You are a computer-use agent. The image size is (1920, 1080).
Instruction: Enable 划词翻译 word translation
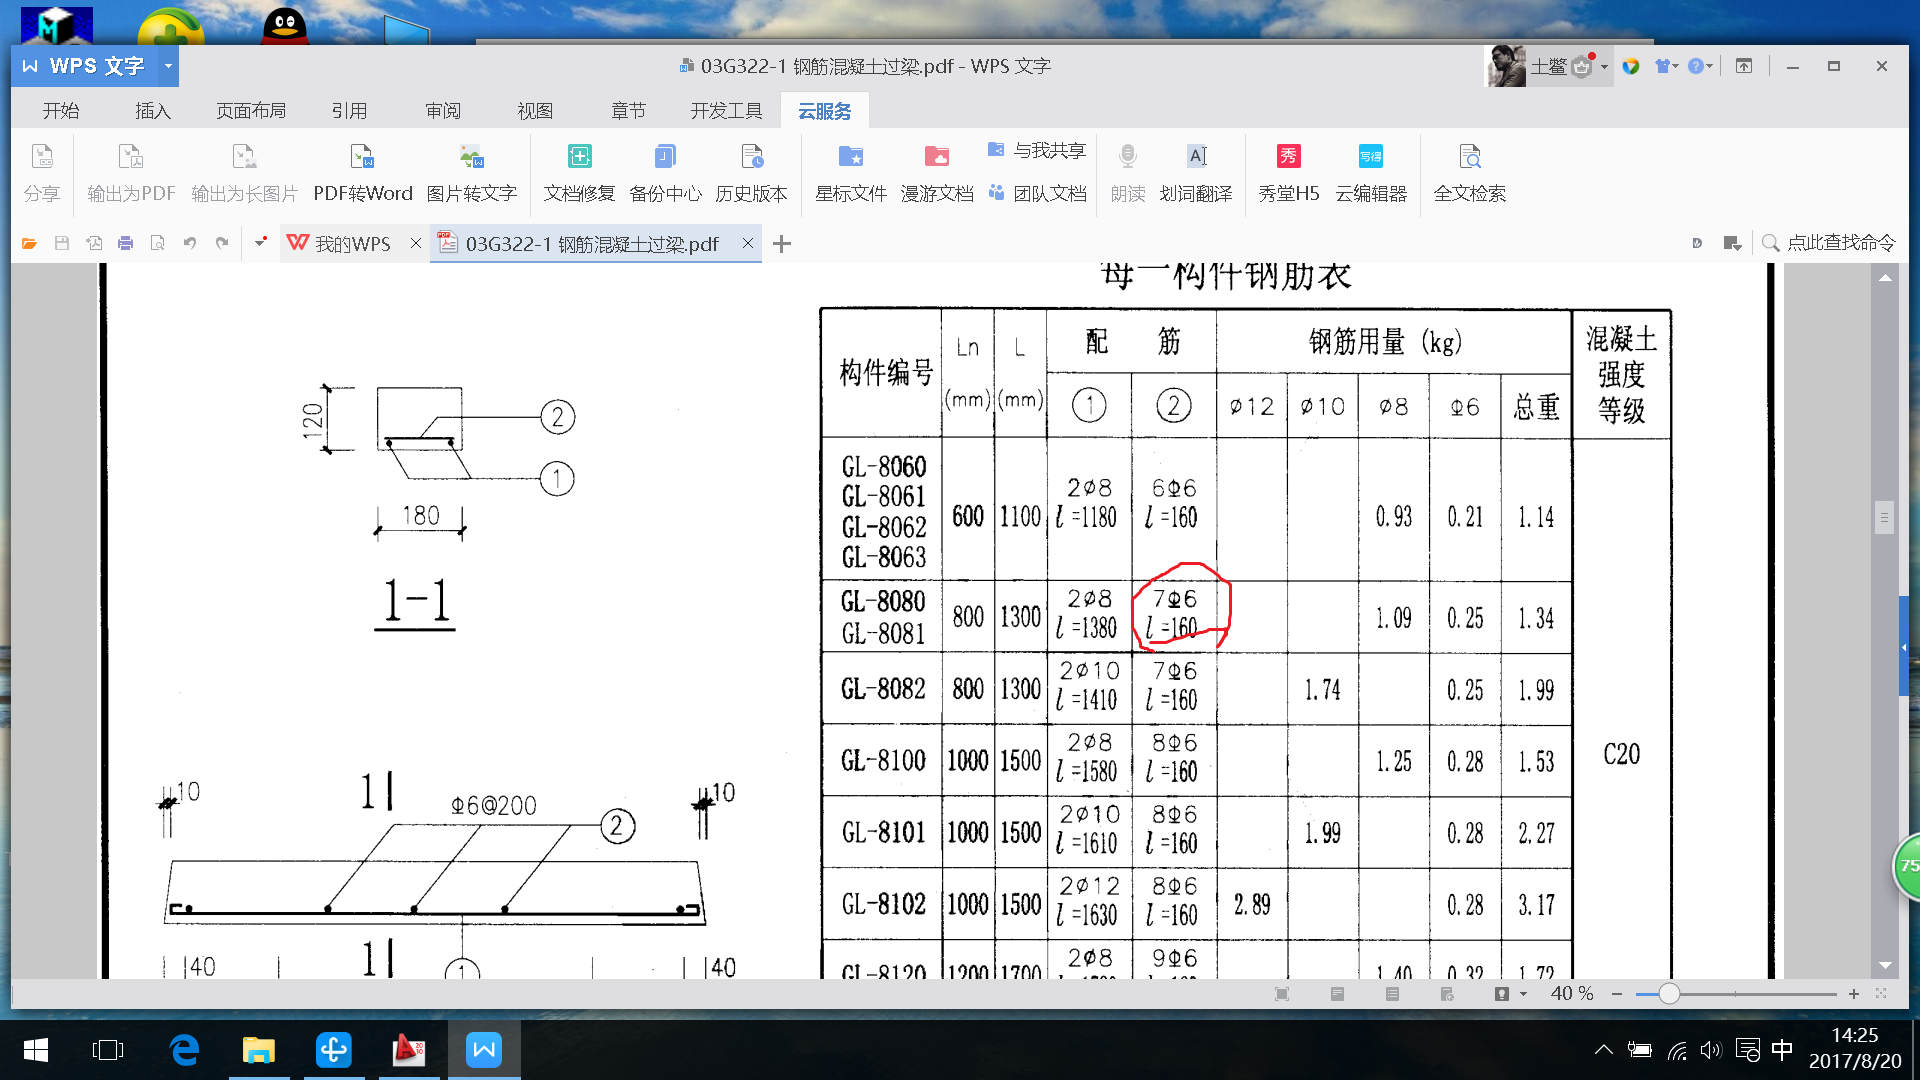pyautogui.click(x=1196, y=172)
